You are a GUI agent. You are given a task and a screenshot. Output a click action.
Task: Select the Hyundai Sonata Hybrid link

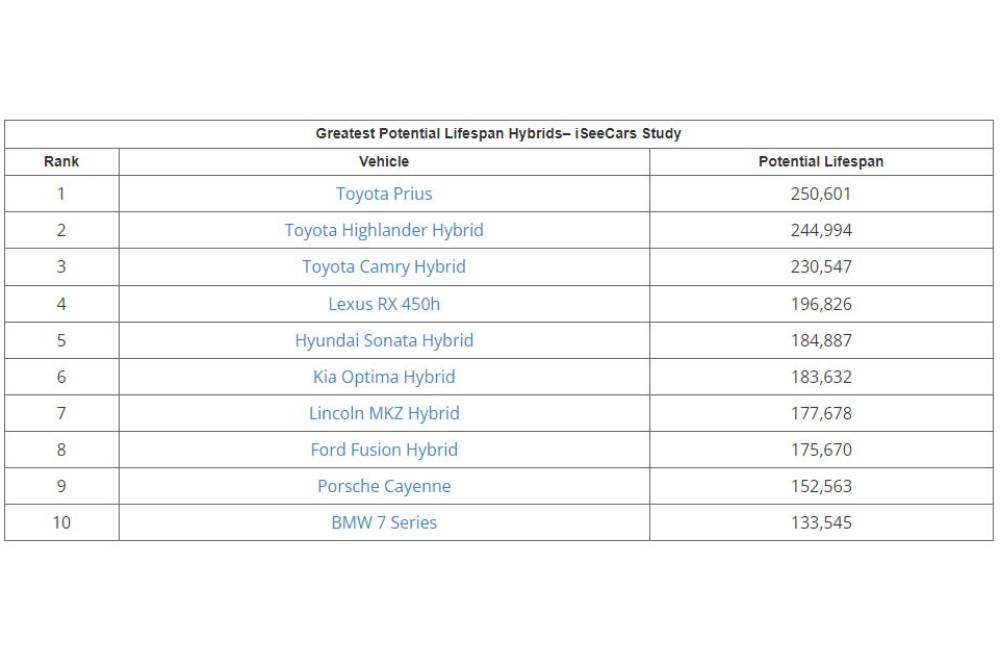tap(384, 340)
